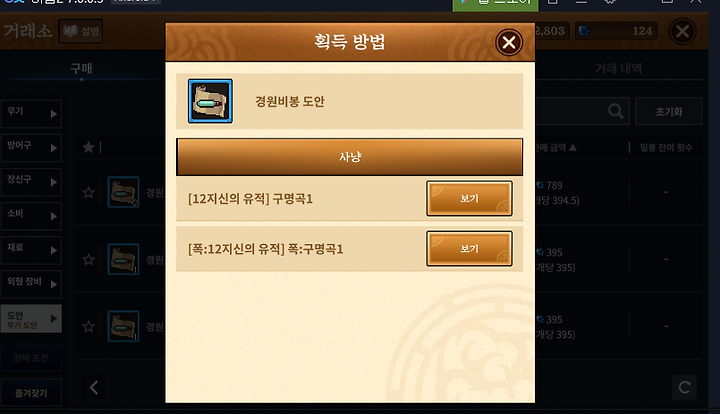Favorite the second listed item star
720x414 pixels.
[88, 260]
